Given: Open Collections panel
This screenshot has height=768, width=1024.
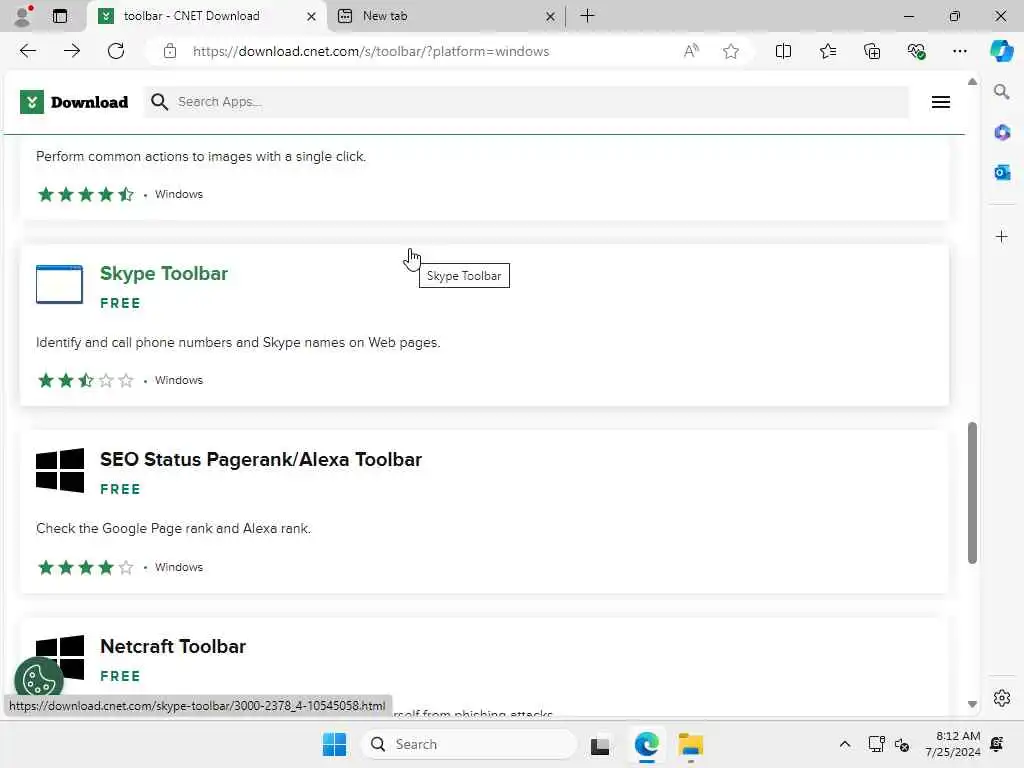Looking at the screenshot, I should pyautogui.click(x=872, y=51).
